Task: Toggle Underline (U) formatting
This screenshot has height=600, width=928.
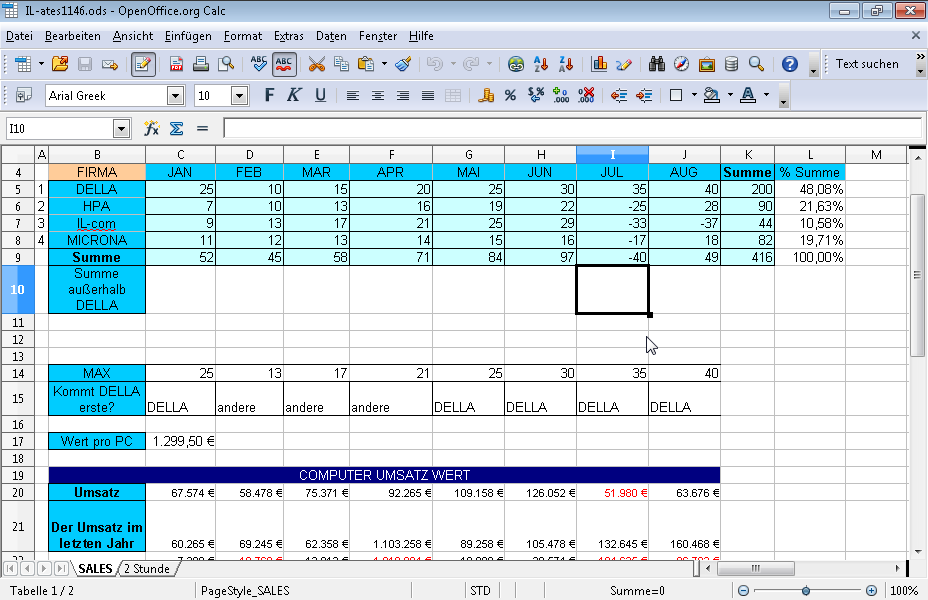Action: click(x=320, y=95)
